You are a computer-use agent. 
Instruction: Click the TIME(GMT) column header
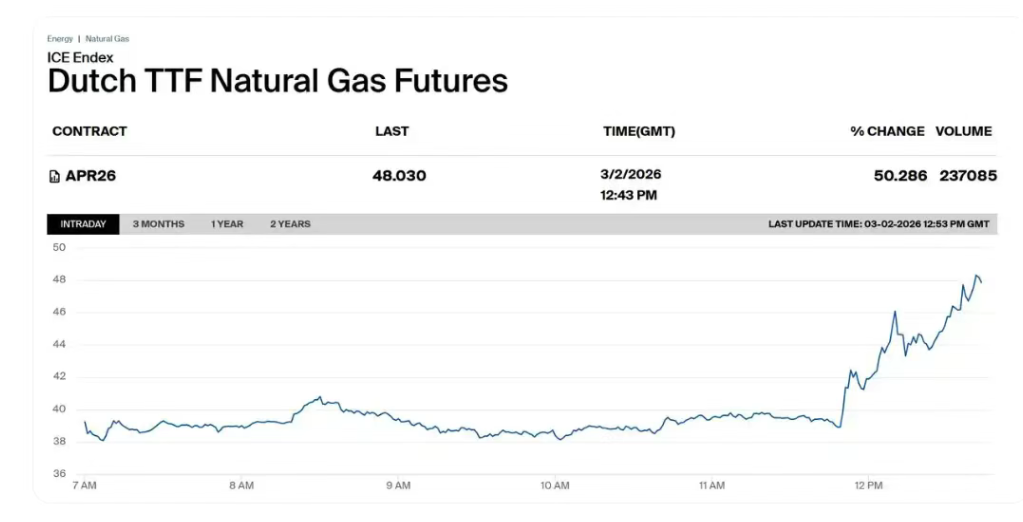point(639,131)
